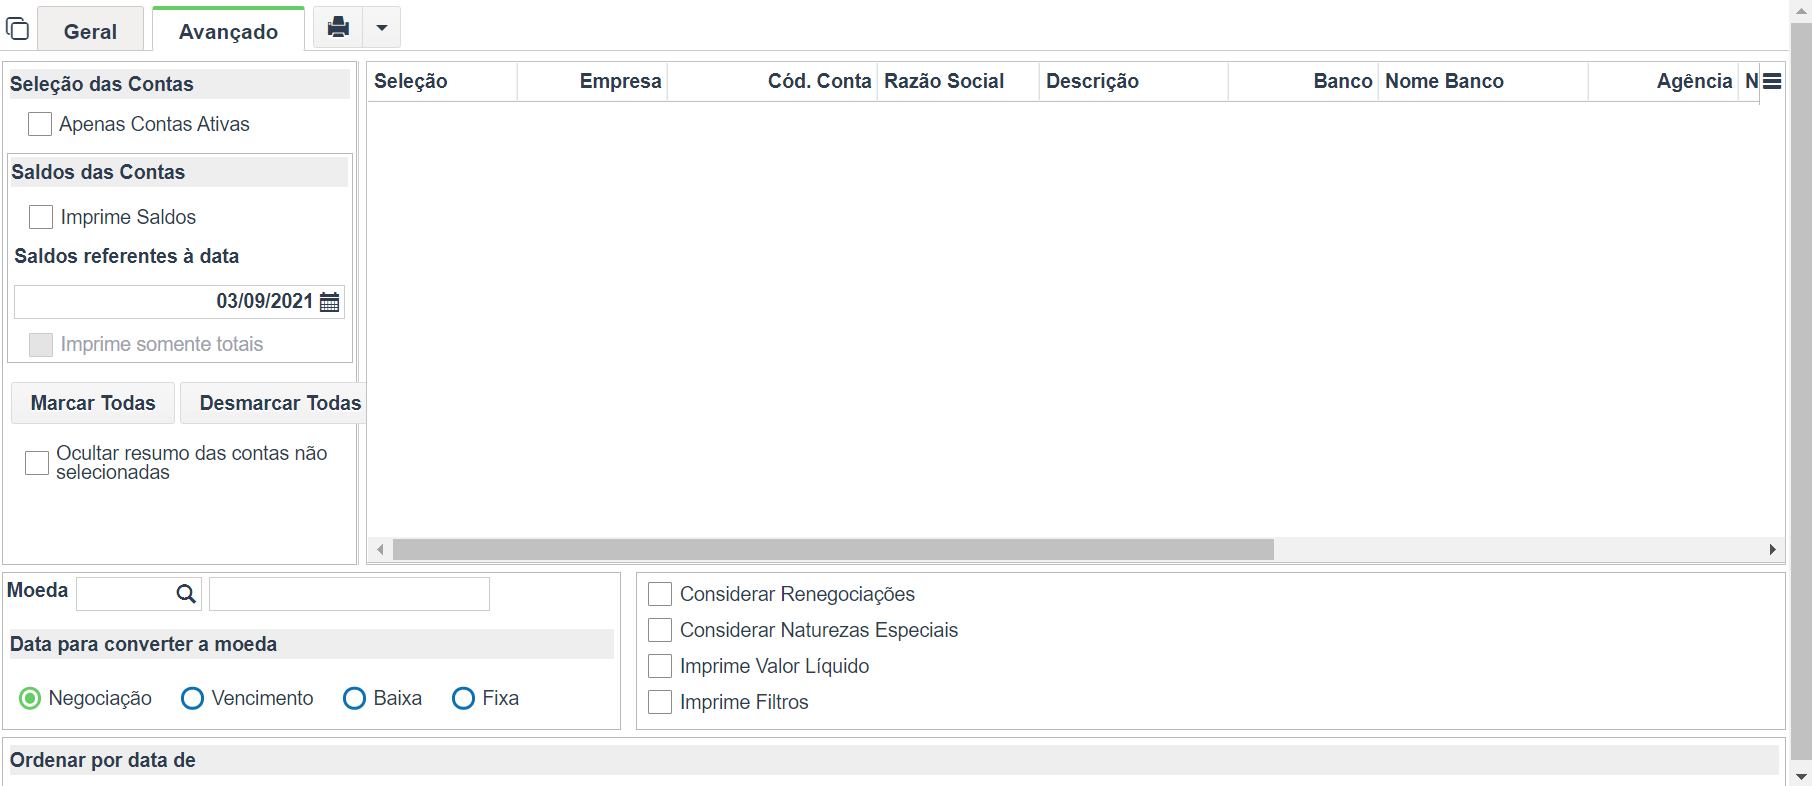Open the calendar picker for the saldos date
Viewport: 1812px width, 786px height.
(330, 302)
